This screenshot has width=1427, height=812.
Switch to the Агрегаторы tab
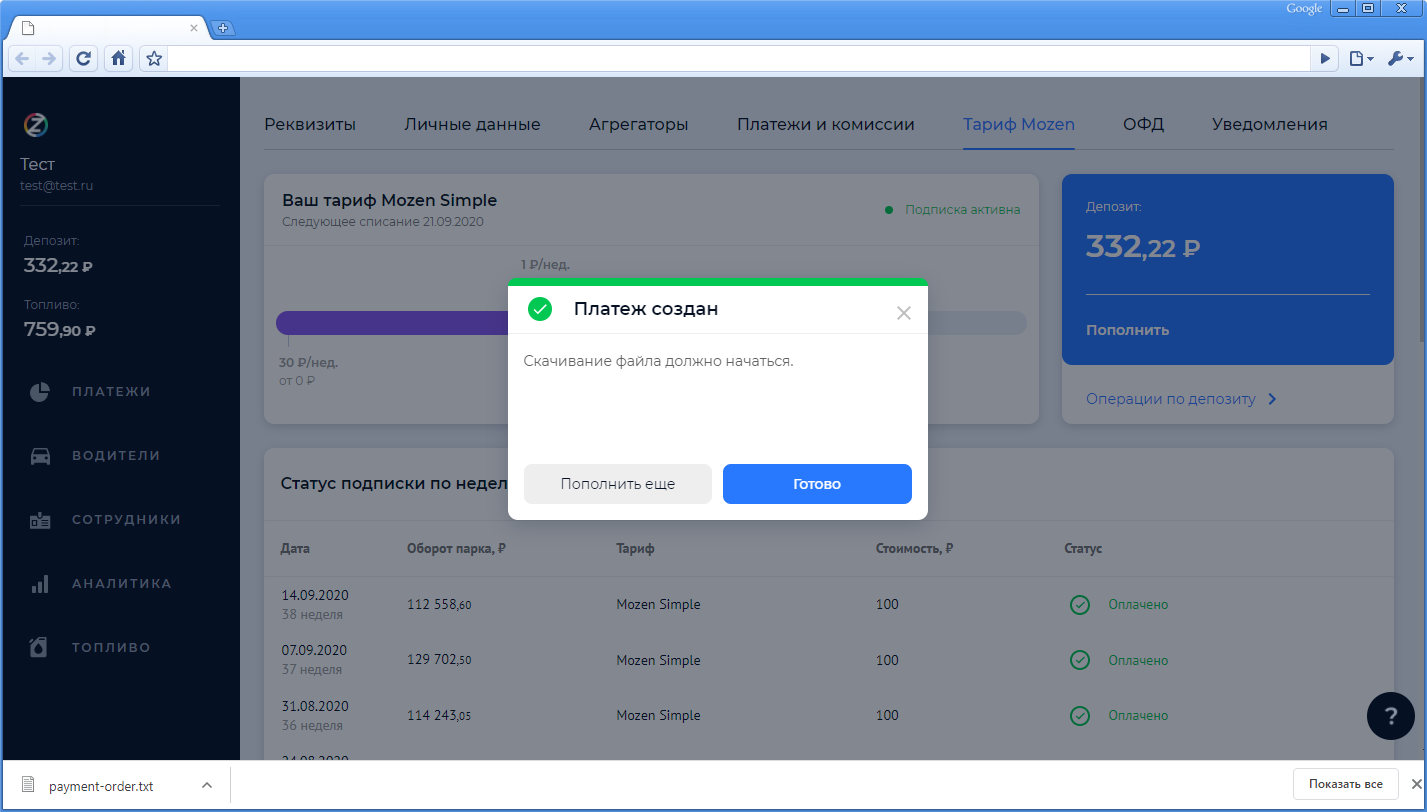click(x=639, y=125)
